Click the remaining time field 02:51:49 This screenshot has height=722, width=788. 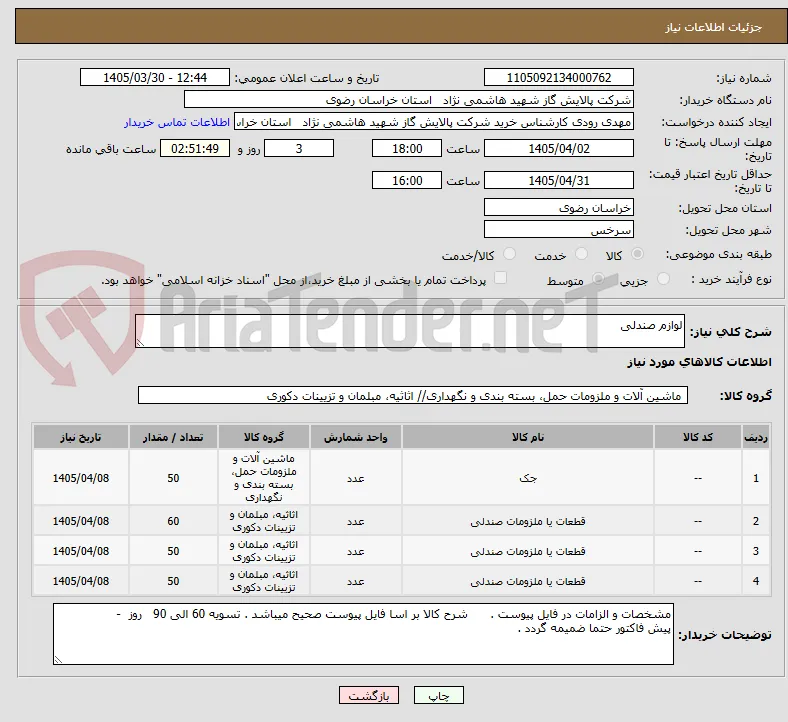pyautogui.click(x=195, y=149)
